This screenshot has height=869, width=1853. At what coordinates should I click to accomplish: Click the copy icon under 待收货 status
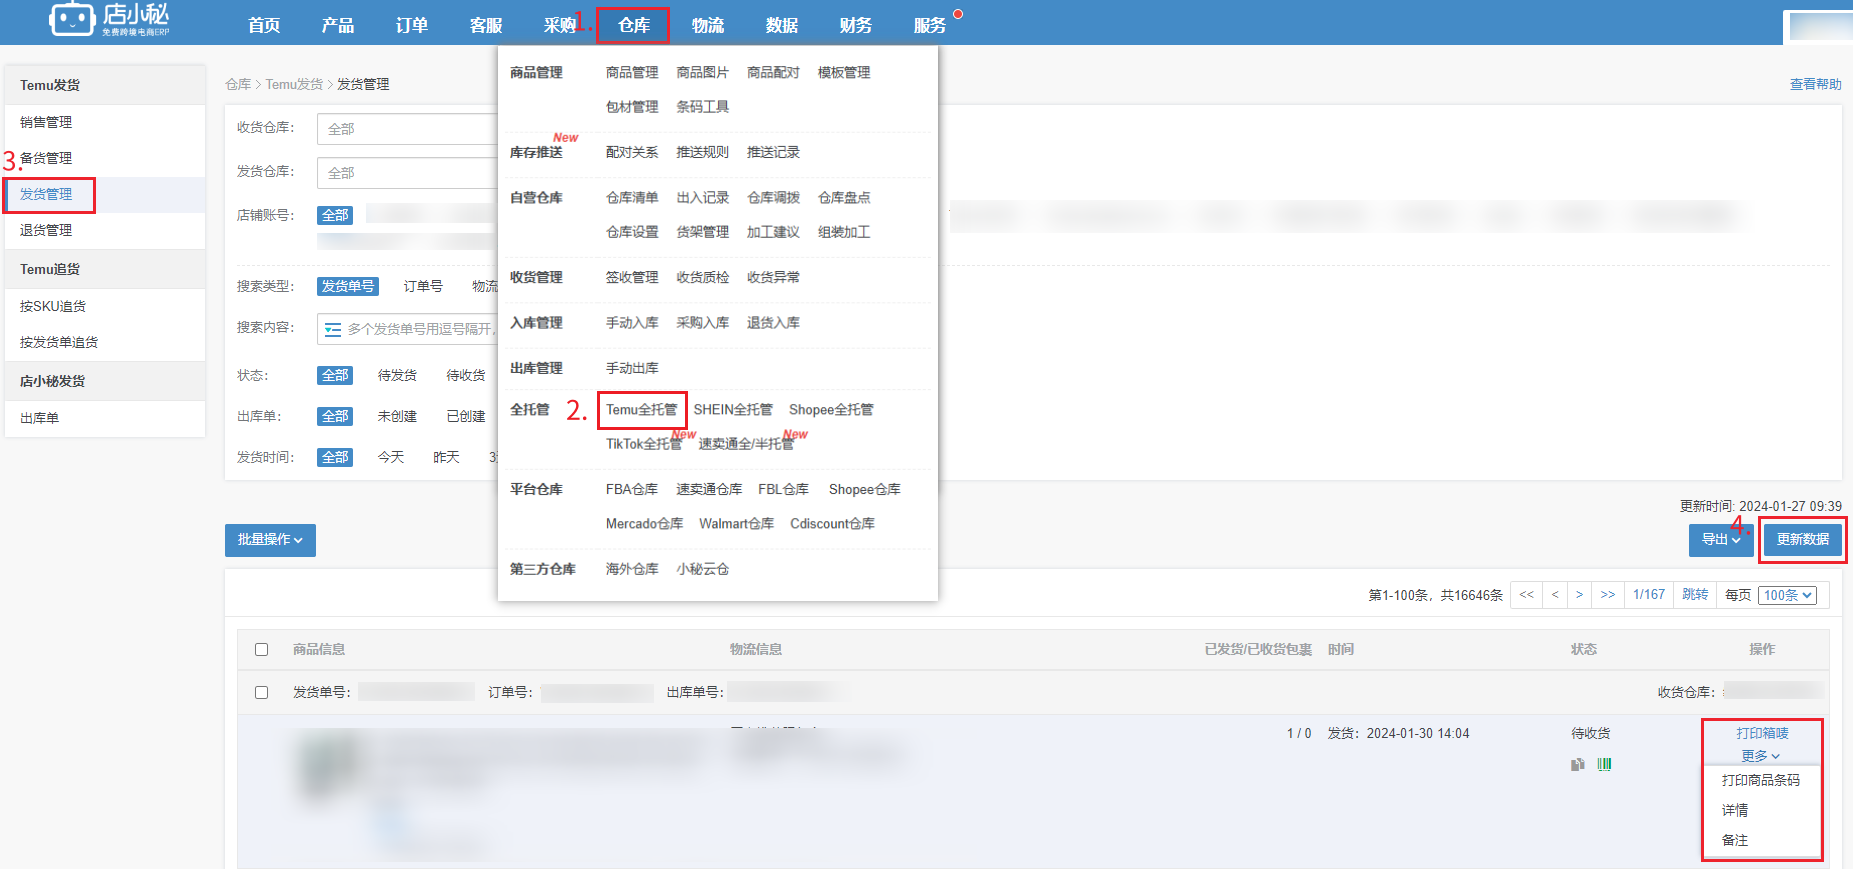(1578, 764)
